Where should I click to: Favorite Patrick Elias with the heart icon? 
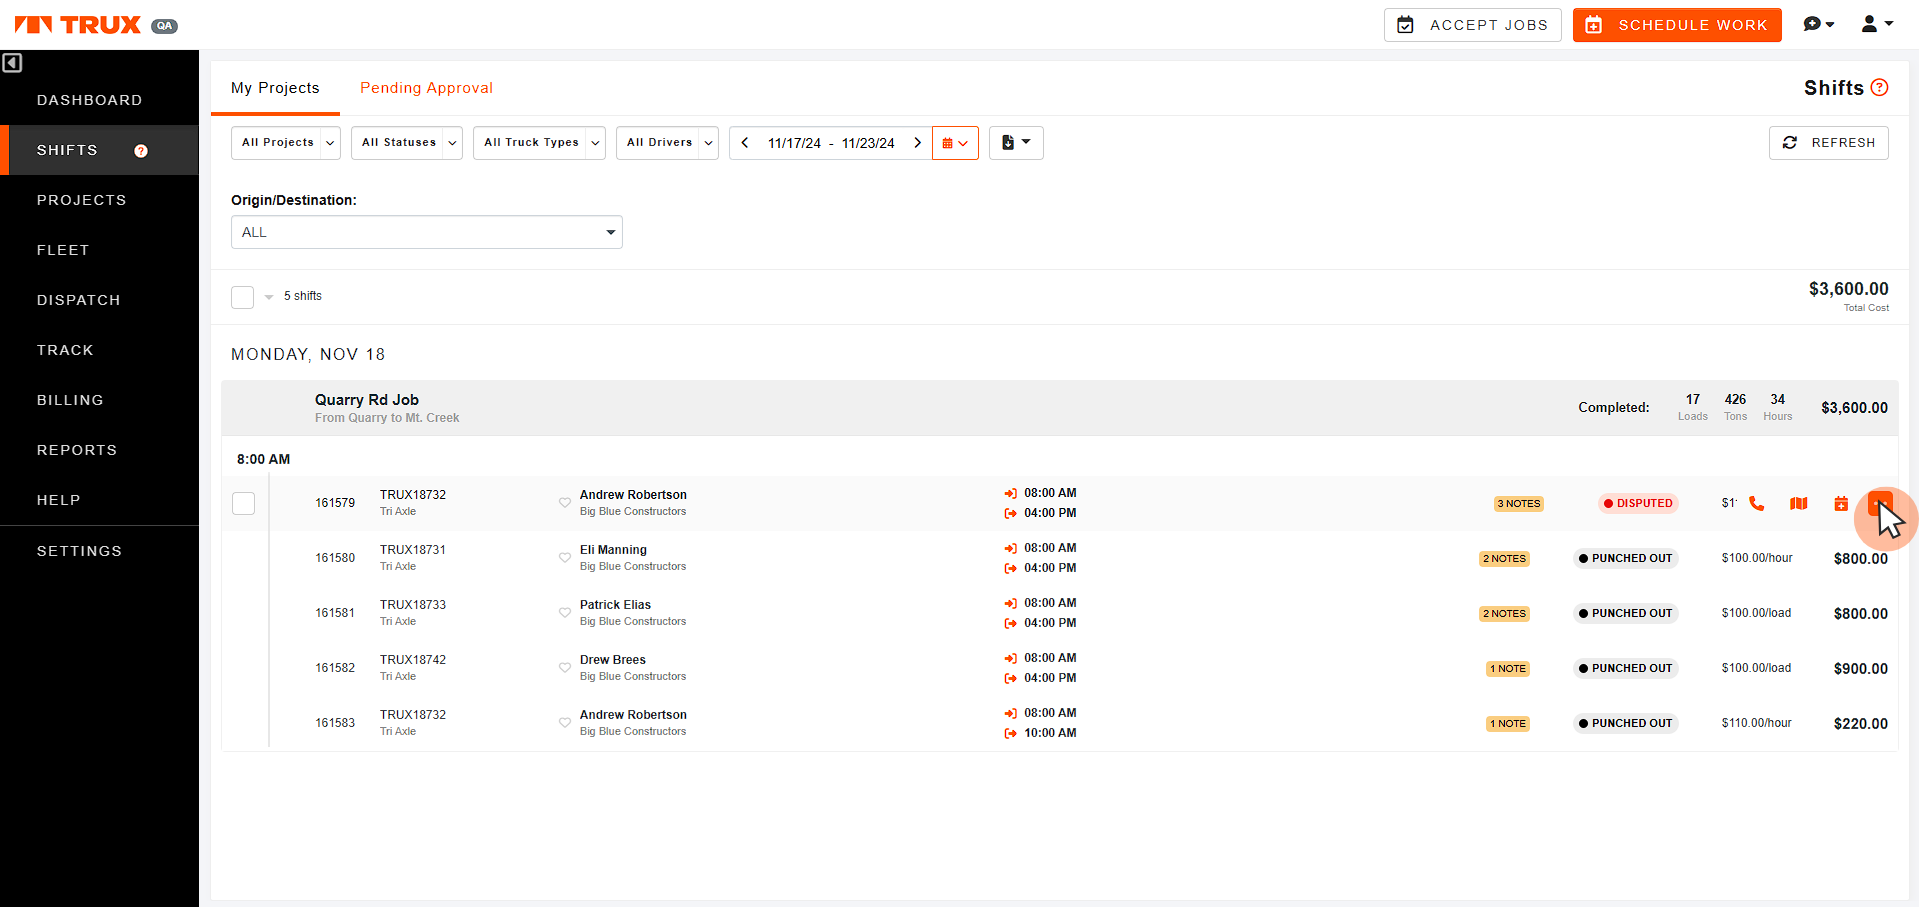[565, 612]
